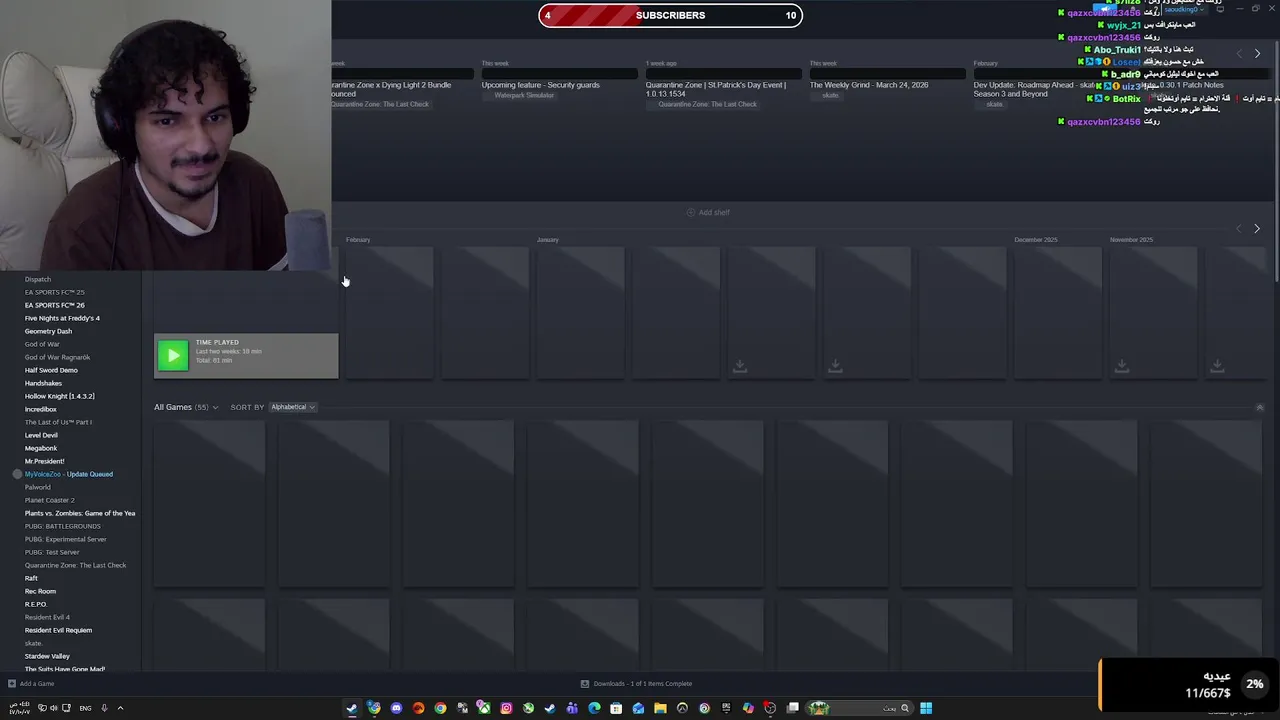Click the ENG language indicator in tray
The height and width of the screenshot is (720, 1280).
point(85,708)
